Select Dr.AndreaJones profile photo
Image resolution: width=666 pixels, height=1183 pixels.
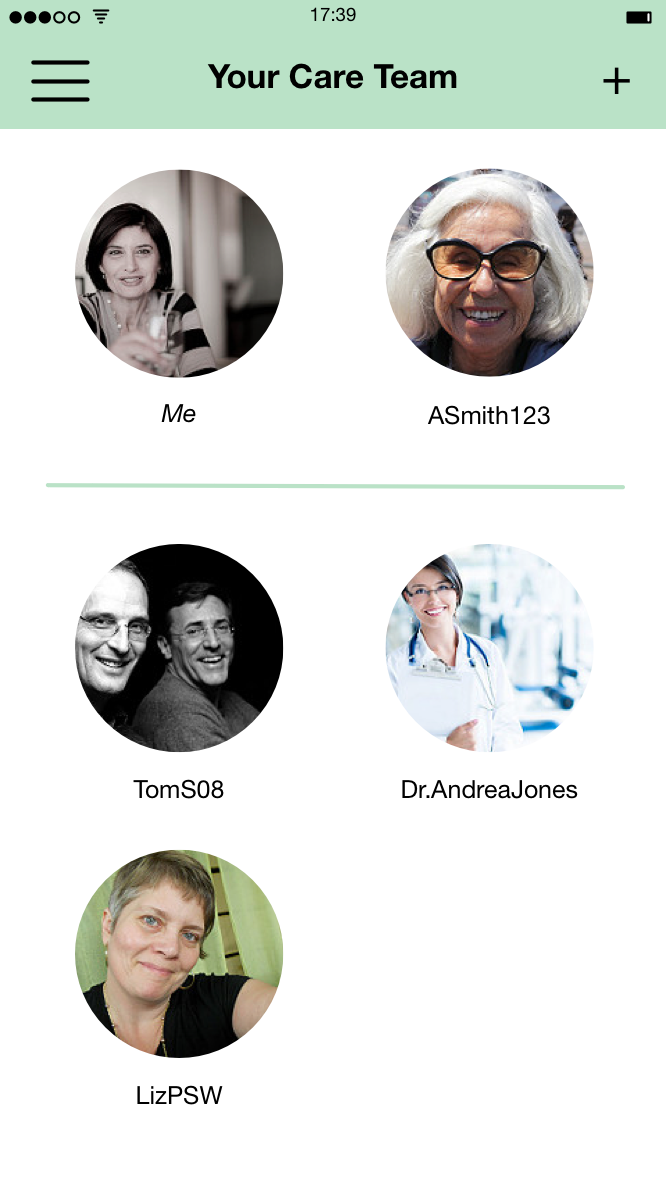[x=490, y=647]
